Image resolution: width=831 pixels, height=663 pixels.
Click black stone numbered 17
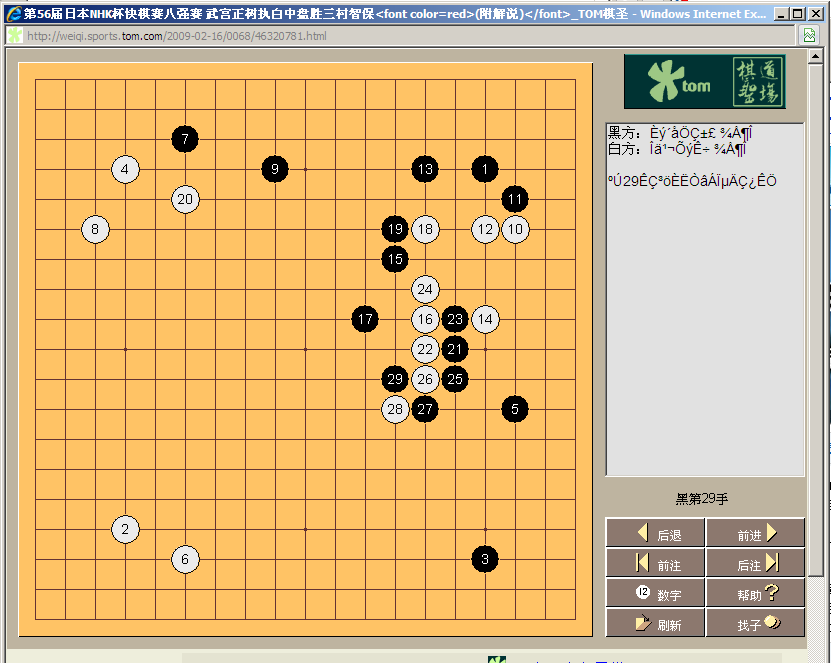coord(365,319)
